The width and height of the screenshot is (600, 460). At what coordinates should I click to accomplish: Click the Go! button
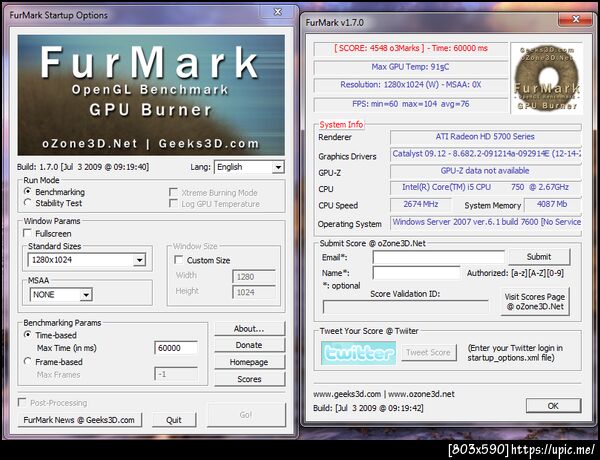tap(246, 415)
